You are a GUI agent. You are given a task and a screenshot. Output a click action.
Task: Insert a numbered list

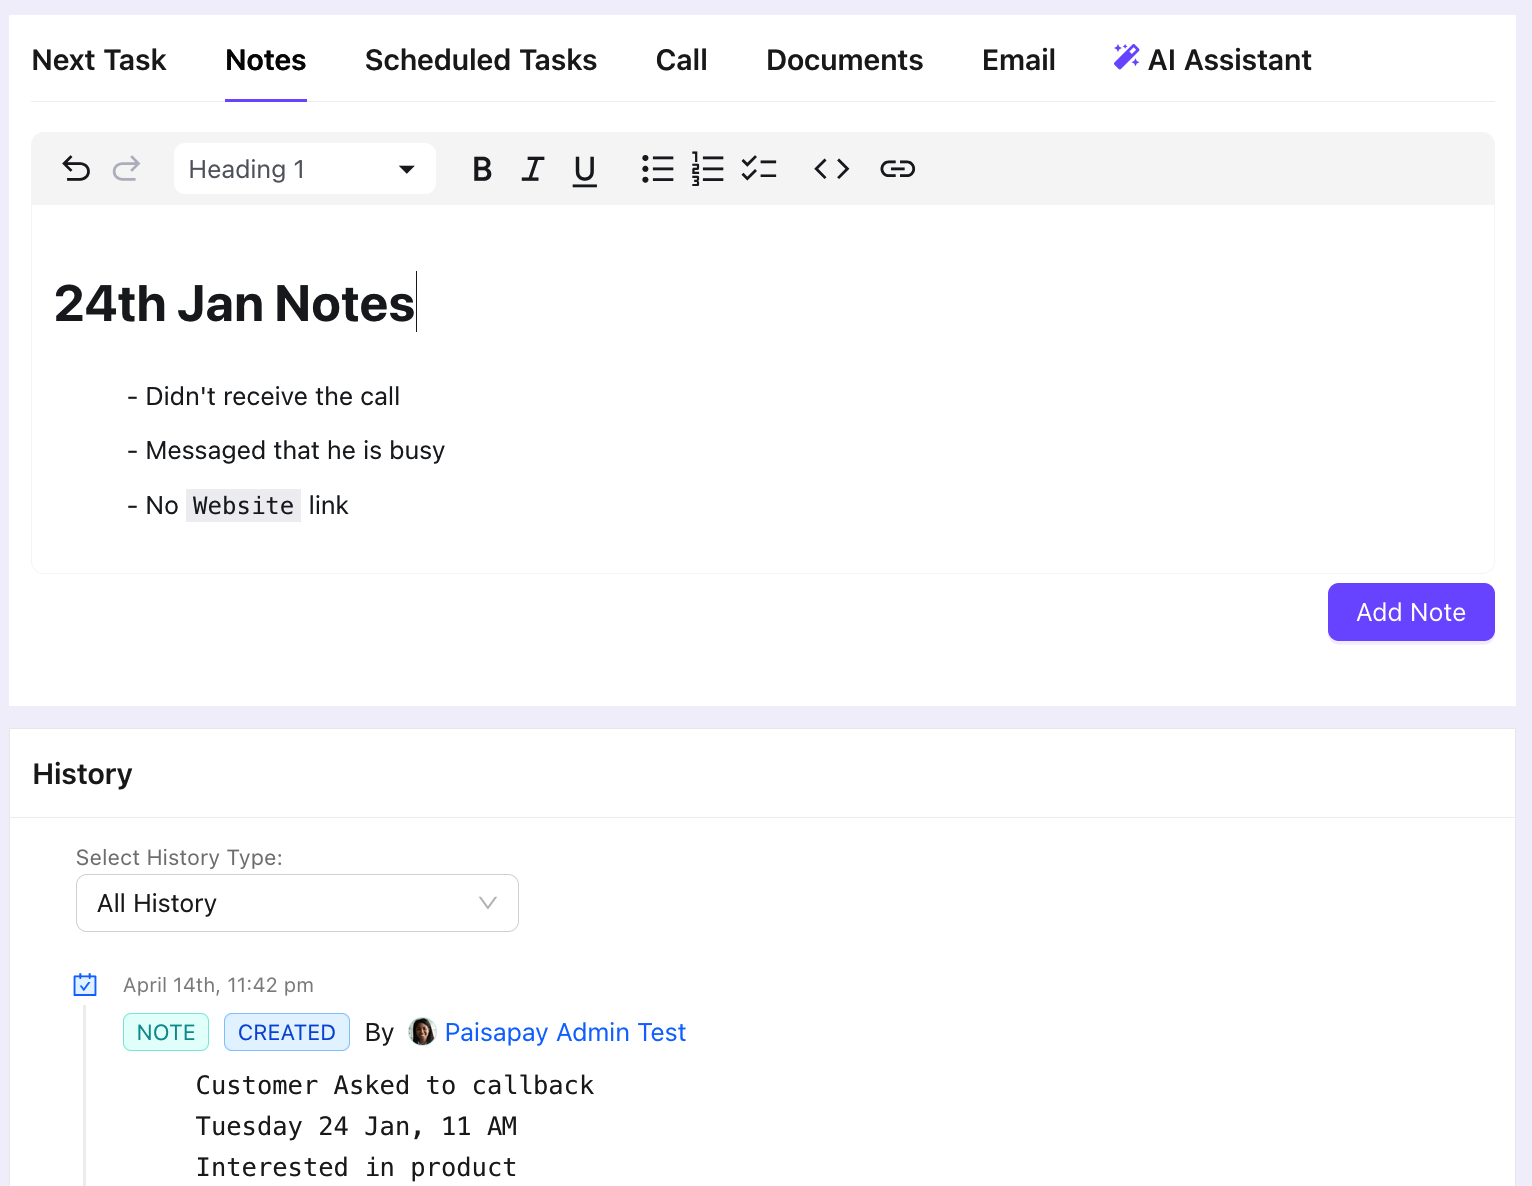pos(707,169)
